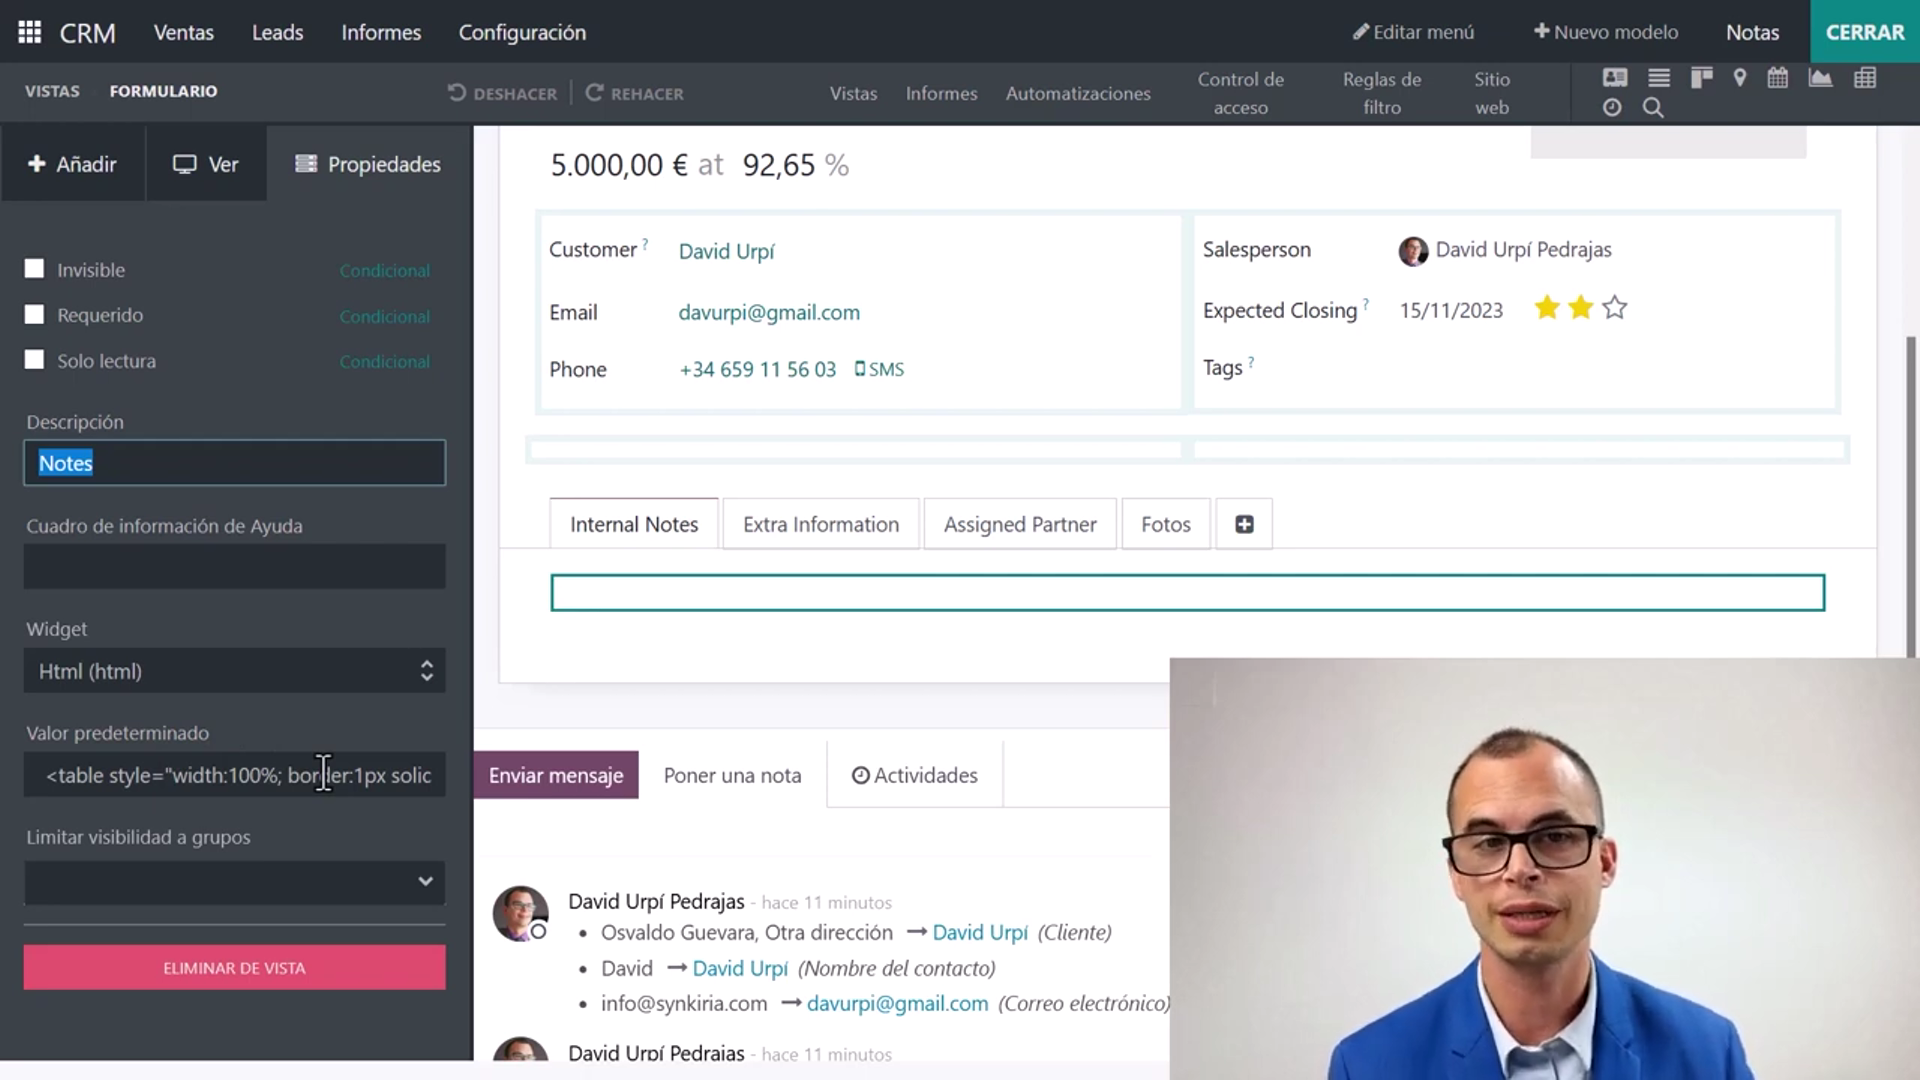Click the Tags field help question mark

[1251, 362]
